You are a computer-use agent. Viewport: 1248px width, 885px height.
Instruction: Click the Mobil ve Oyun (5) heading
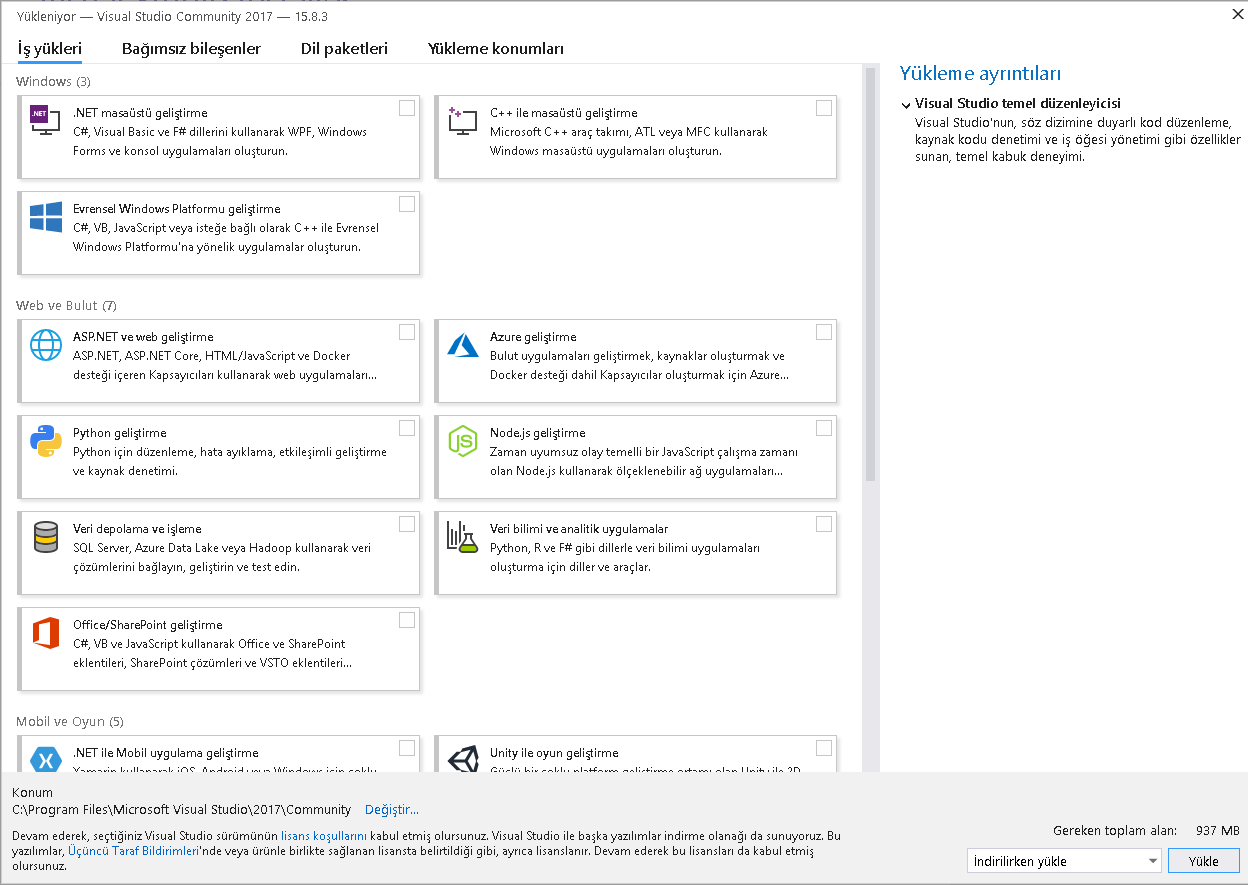(70, 721)
